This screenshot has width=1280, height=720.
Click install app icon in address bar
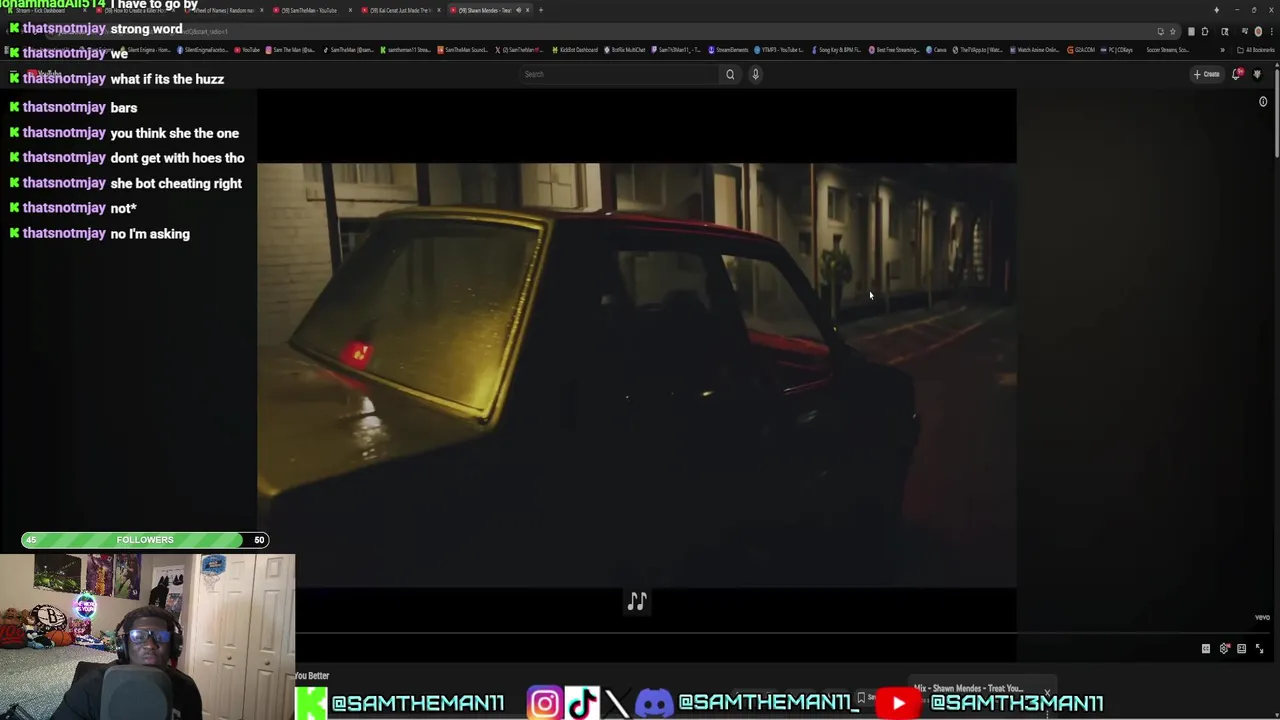tap(1160, 31)
